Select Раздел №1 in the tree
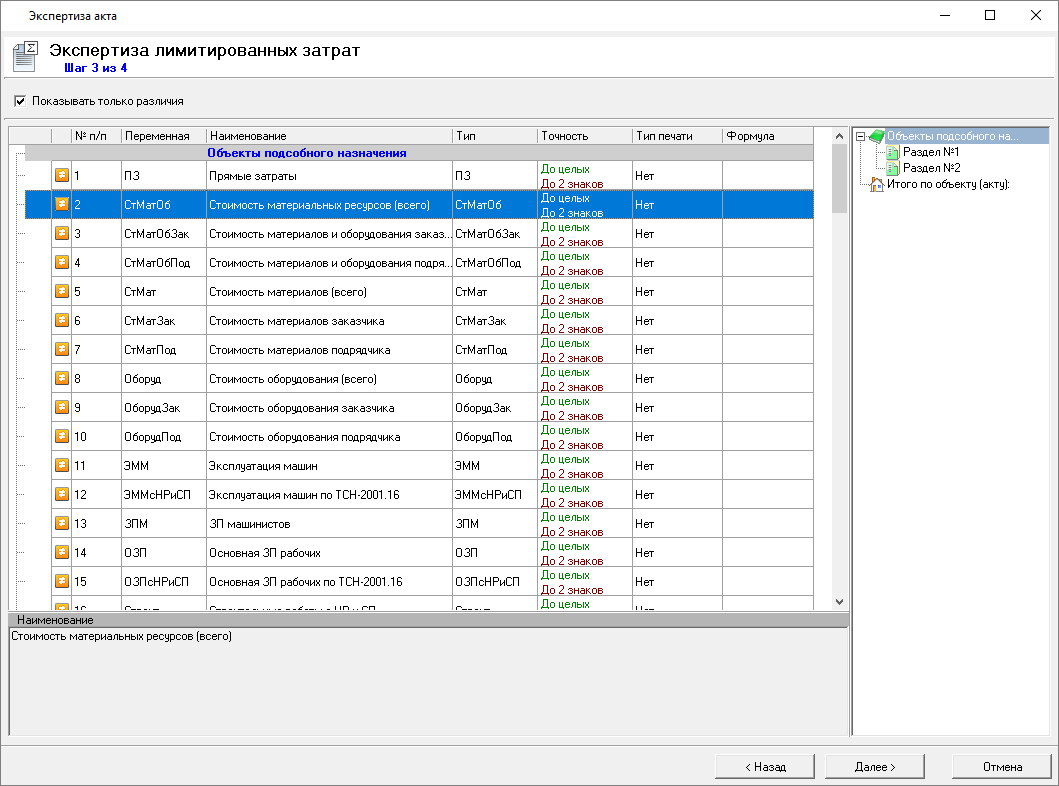The height and width of the screenshot is (786, 1059). click(930, 152)
